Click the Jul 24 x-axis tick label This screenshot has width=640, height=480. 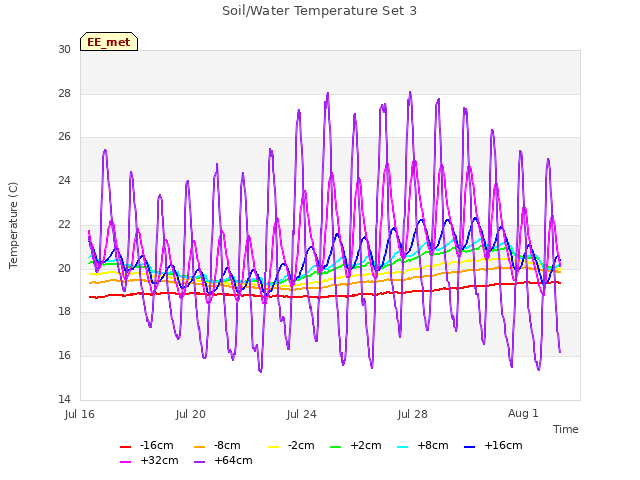[x=302, y=414]
